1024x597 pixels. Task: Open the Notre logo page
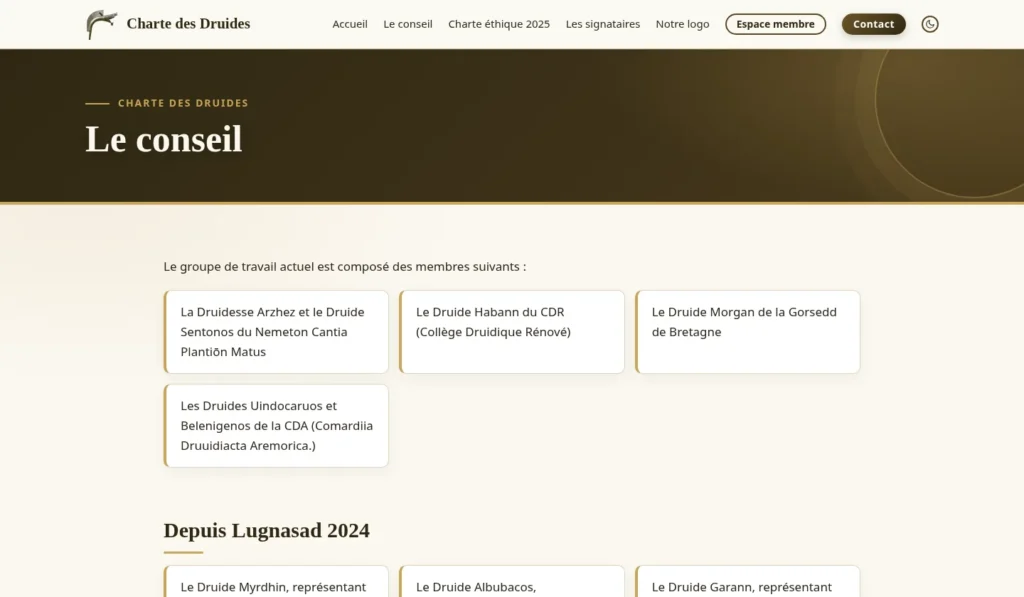click(682, 24)
